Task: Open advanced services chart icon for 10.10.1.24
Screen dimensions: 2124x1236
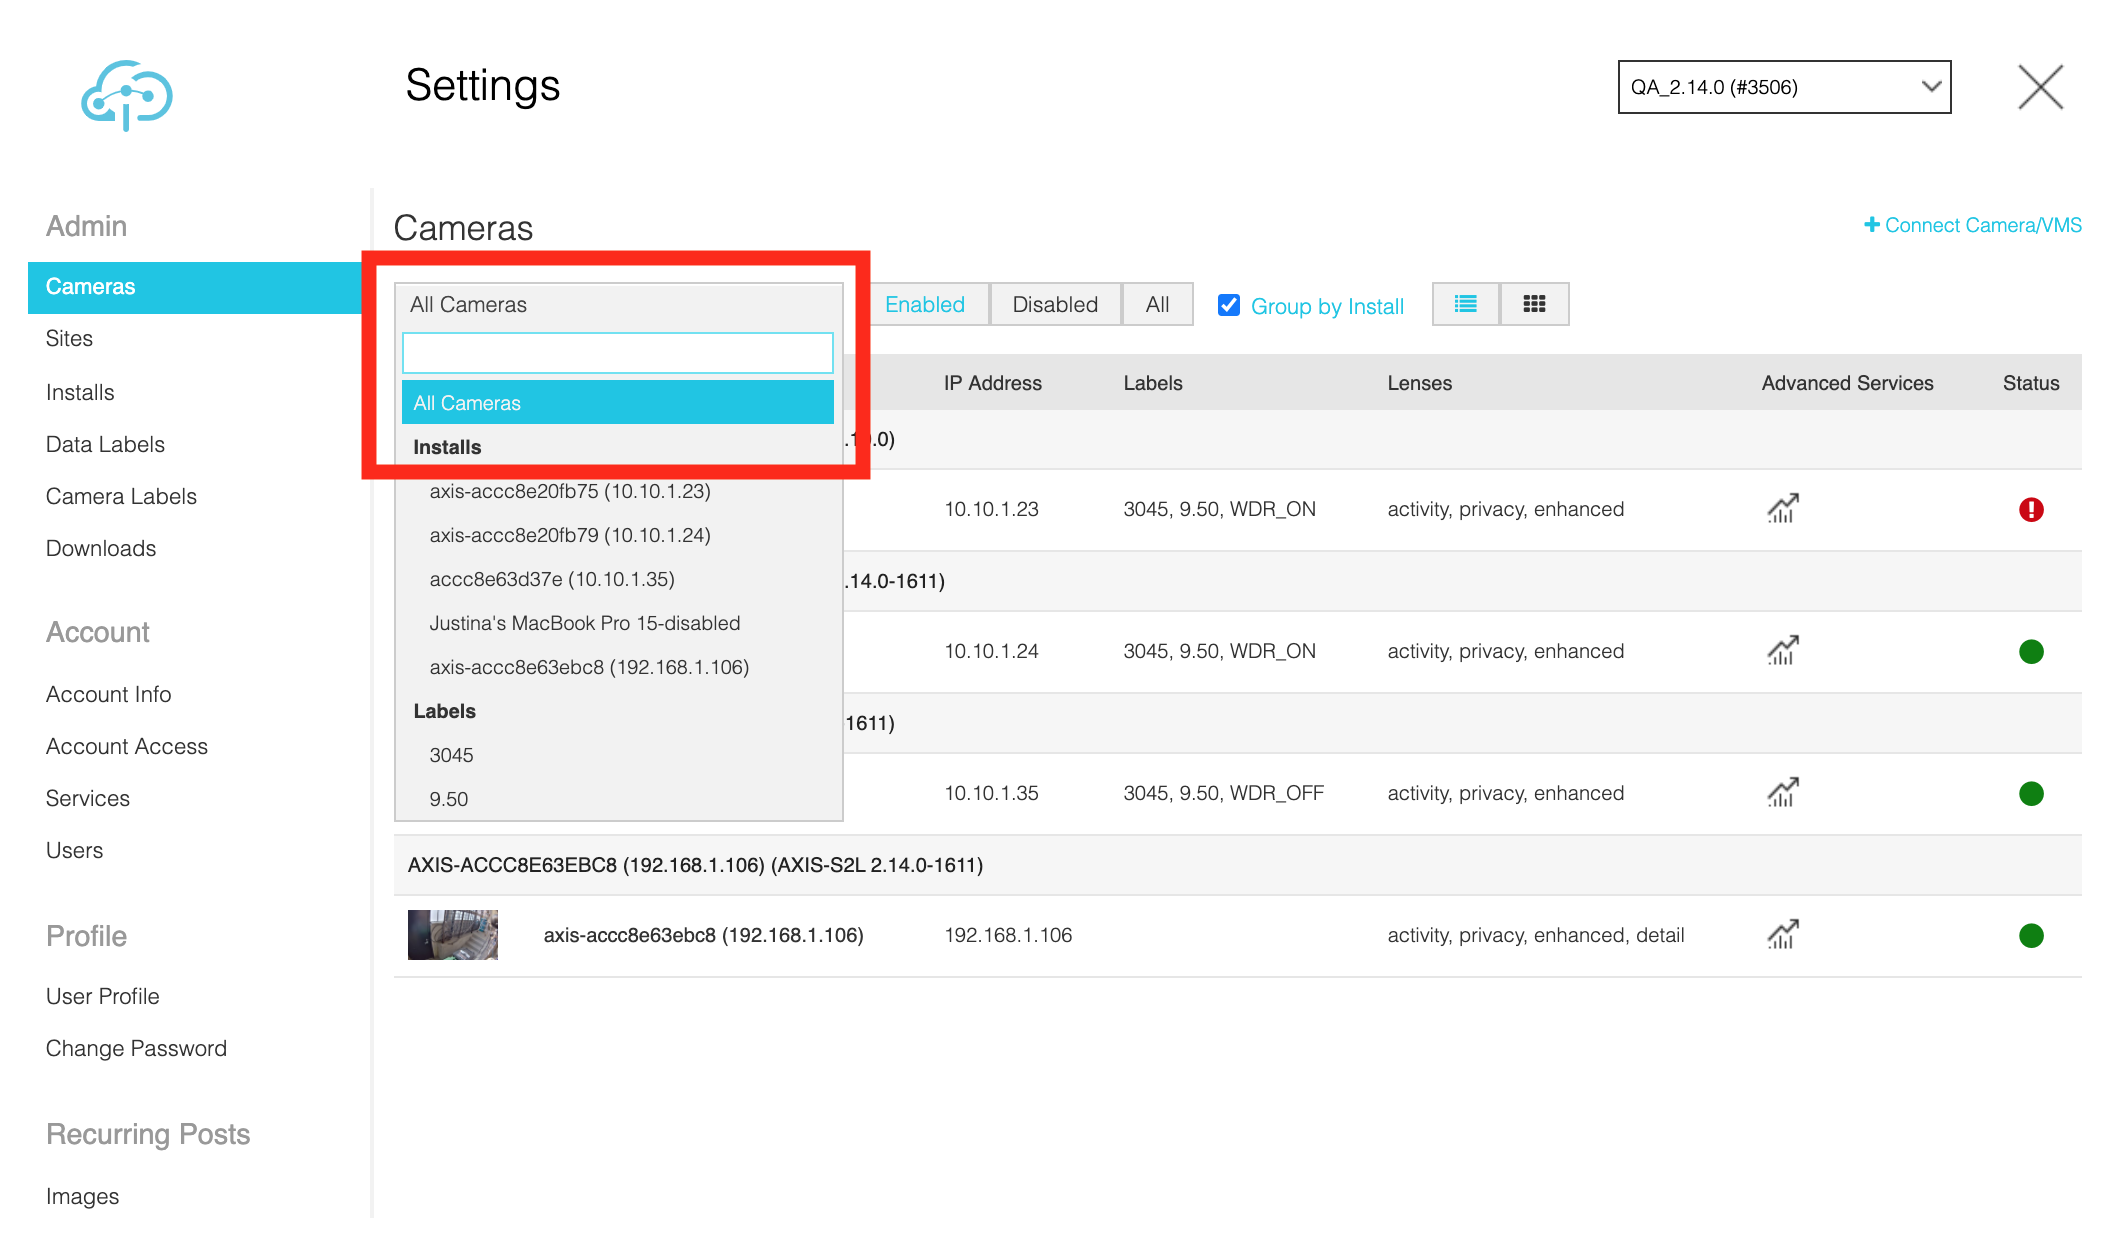Action: click(1782, 651)
